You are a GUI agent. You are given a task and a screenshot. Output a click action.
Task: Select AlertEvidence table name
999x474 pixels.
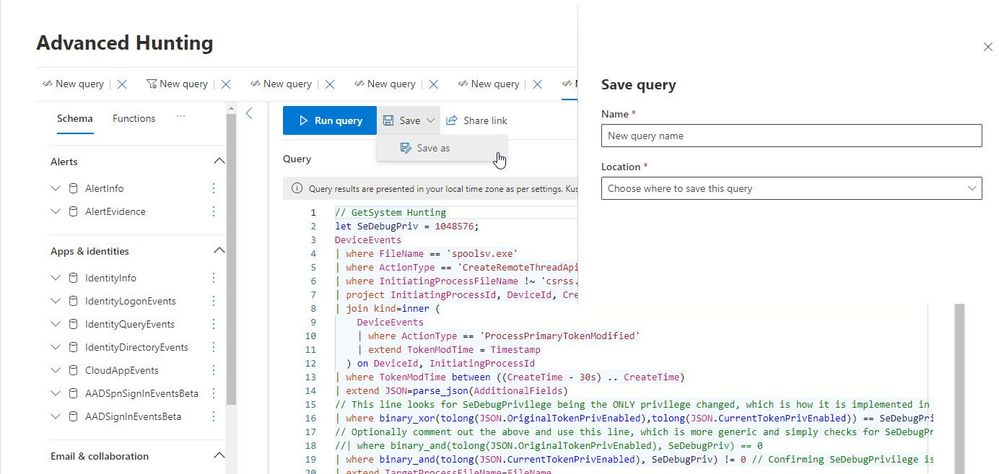pyautogui.click(x=115, y=212)
